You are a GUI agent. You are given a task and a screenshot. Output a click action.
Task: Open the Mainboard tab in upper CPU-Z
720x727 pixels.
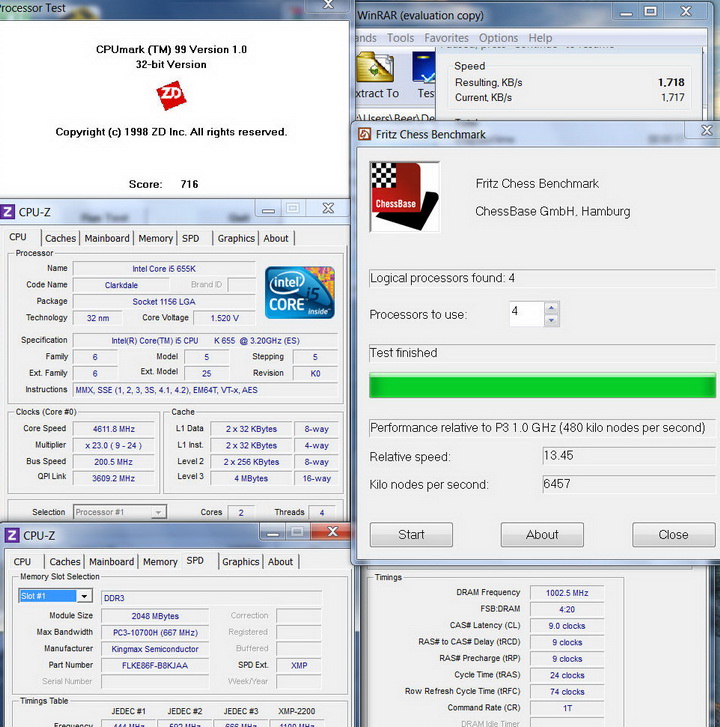[x=107, y=238]
